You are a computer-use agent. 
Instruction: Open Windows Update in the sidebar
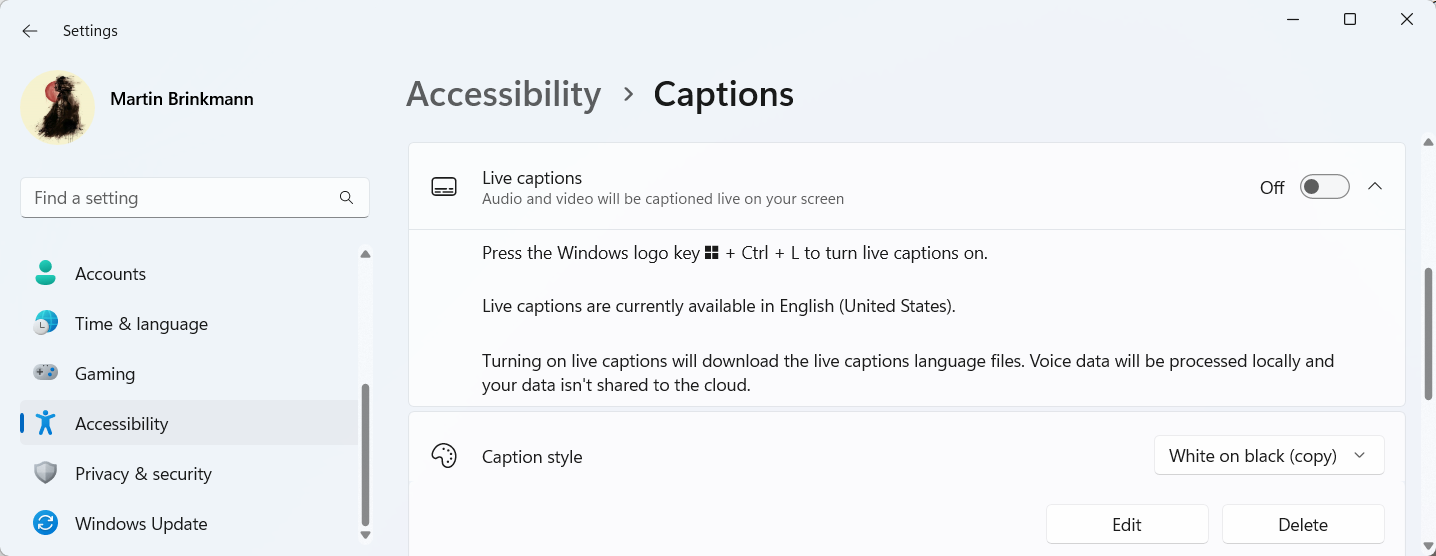[189, 524]
